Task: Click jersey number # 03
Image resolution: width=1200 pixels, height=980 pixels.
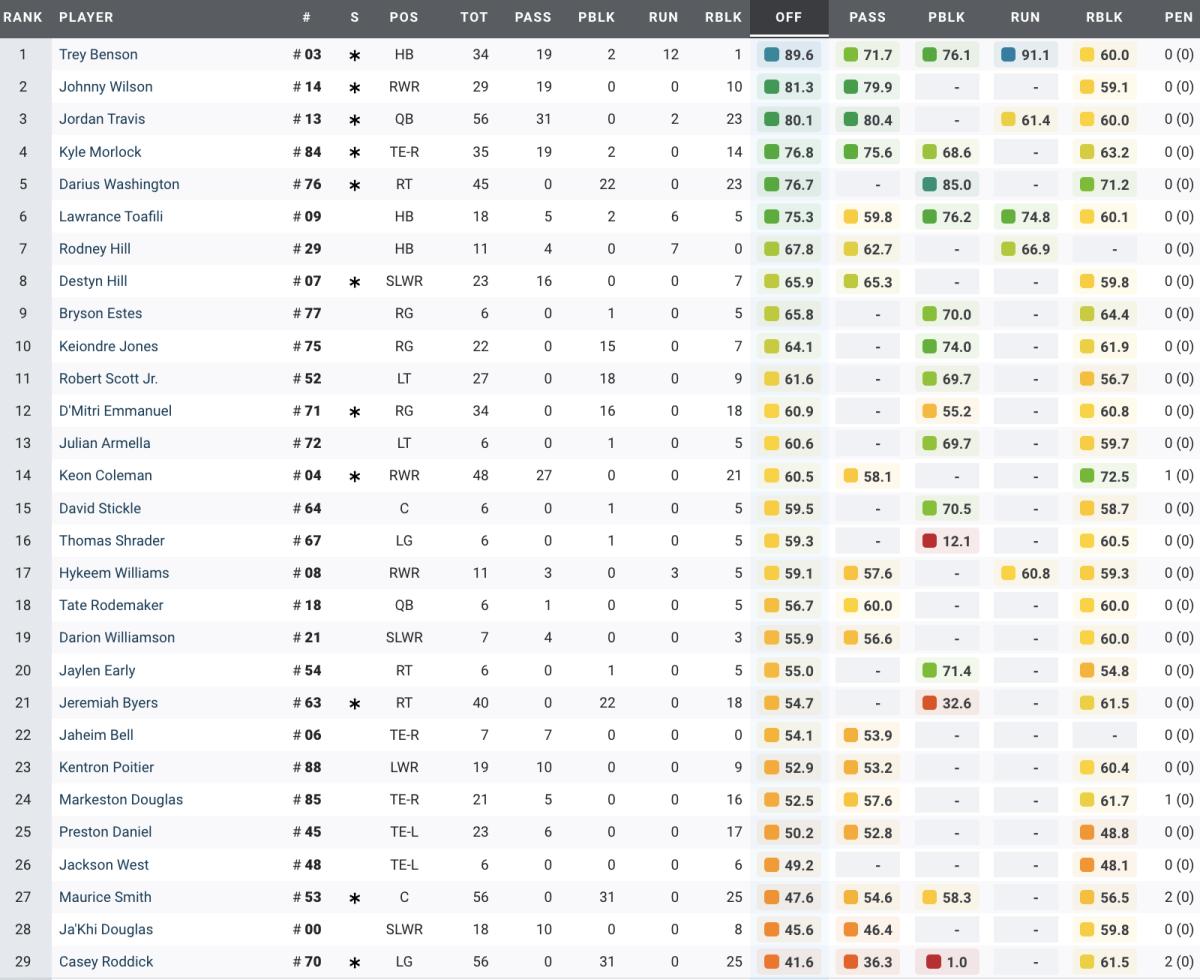Action: click(x=307, y=54)
